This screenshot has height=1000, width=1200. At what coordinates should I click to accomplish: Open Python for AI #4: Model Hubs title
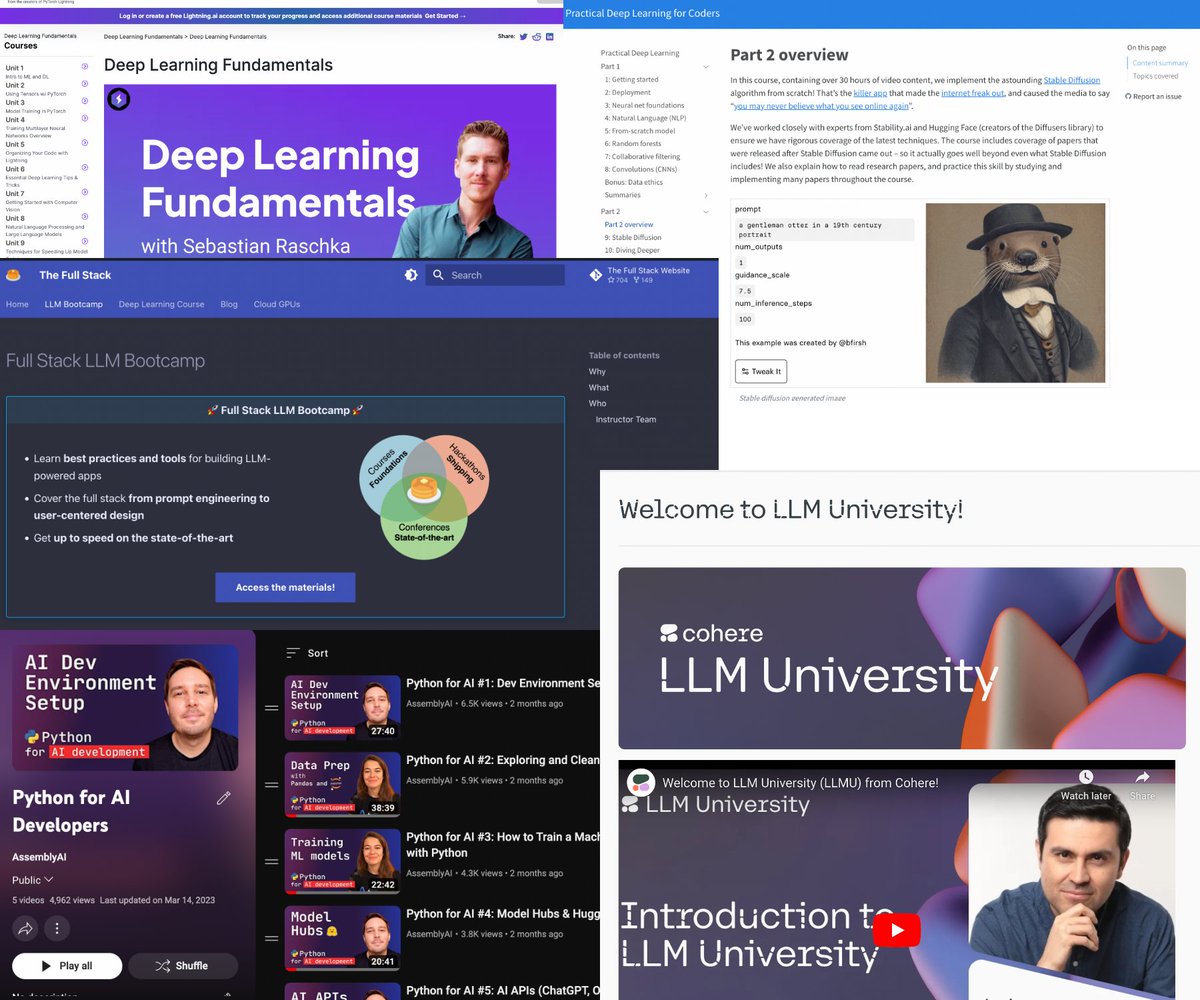[503, 914]
